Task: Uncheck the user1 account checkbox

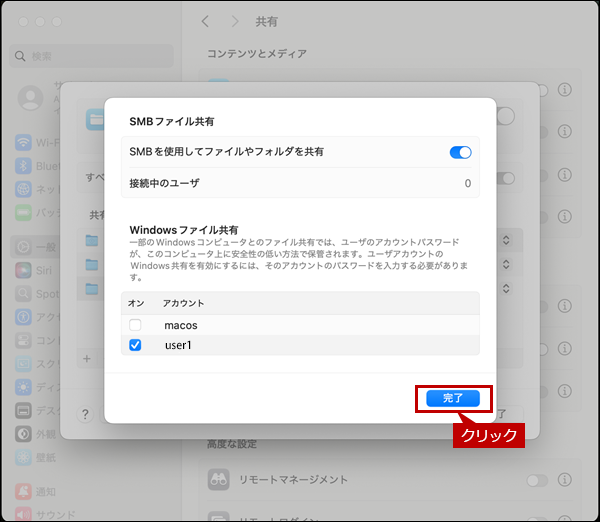Action: click(135, 345)
